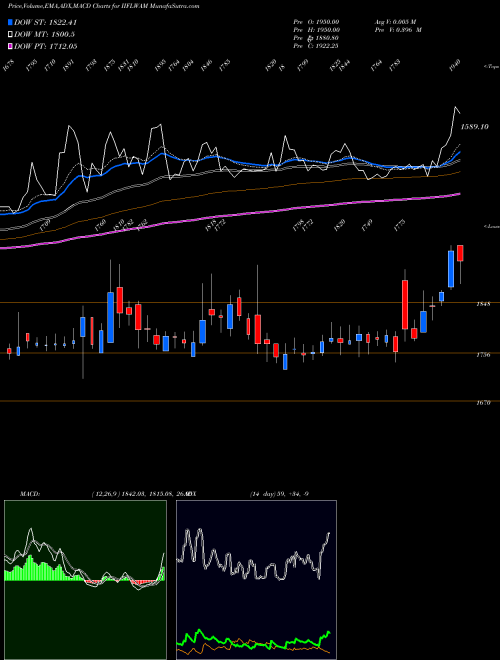This screenshot has width=500, height=660.
Task: Click the MACD histogram chart panel
Action: (85, 580)
